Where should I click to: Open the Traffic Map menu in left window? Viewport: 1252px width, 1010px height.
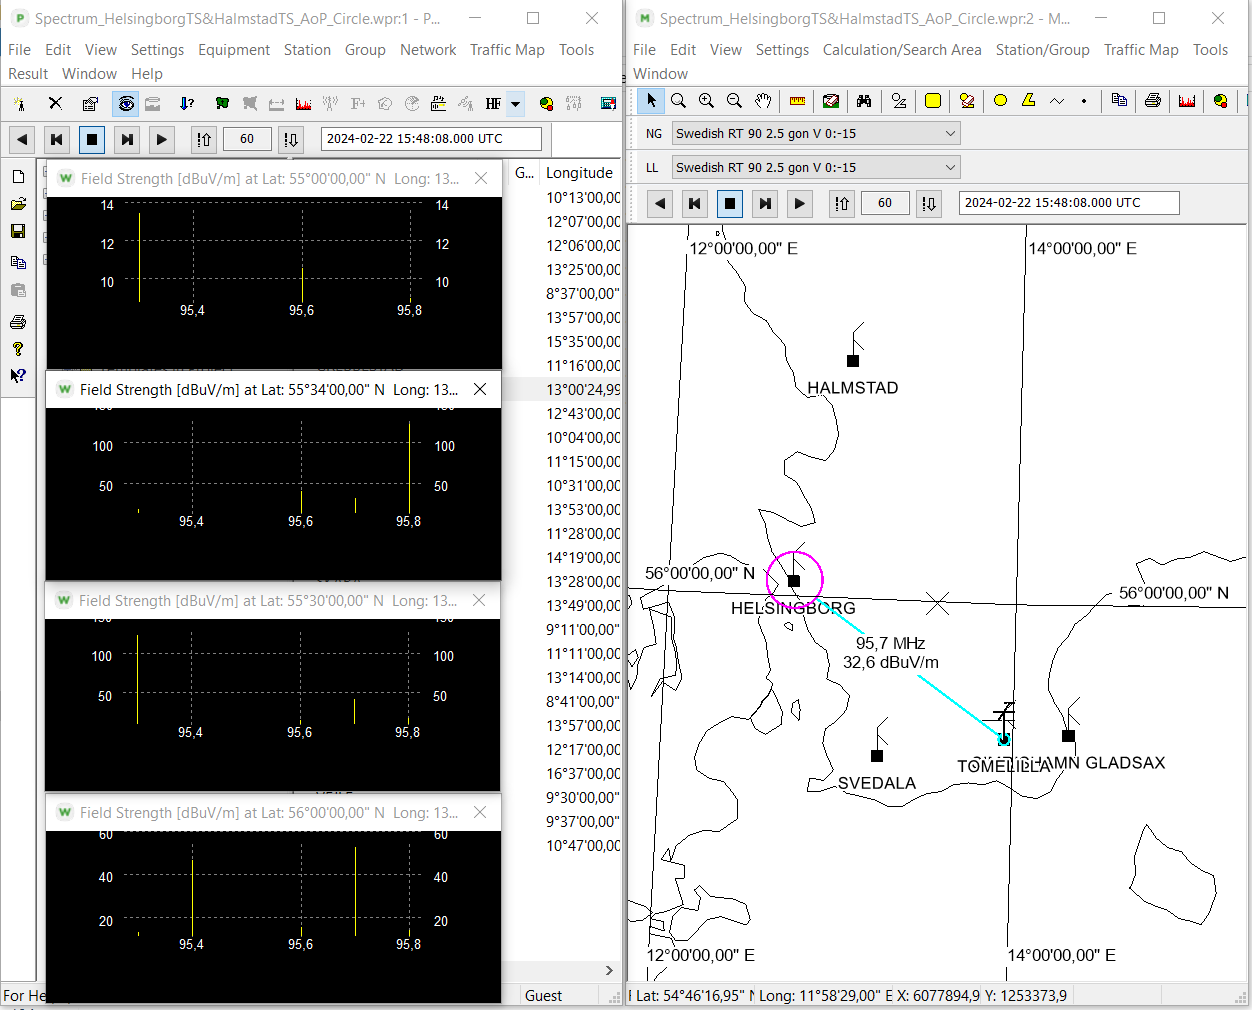(x=507, y=50)
